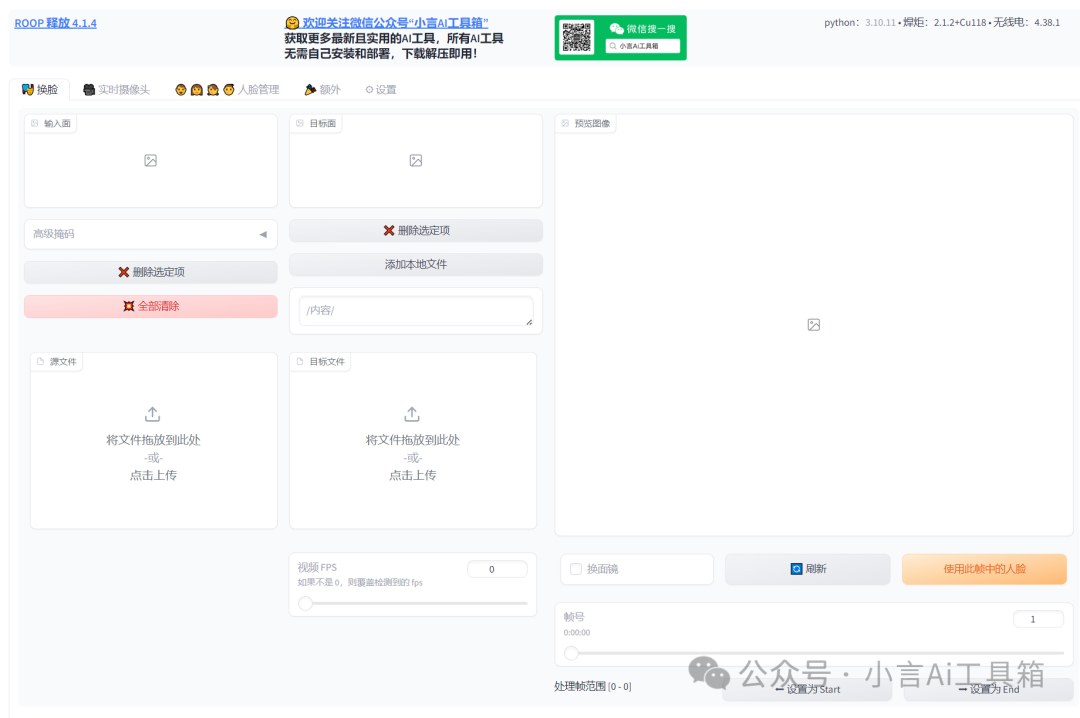Expand the 高级掩码 accordion arrow
1080x718 pixels.
pos(263,234)
